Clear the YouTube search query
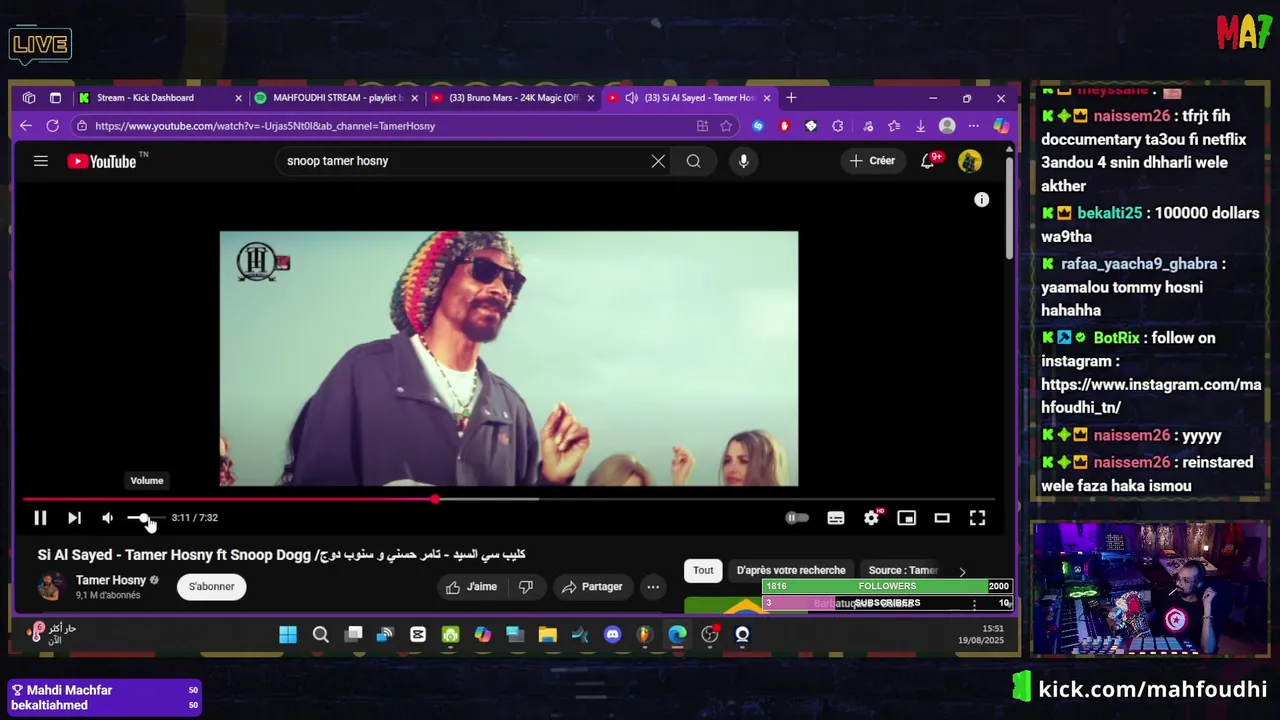Image resolution: width=1280 pixels, height=720 pixels. [658, 161]
